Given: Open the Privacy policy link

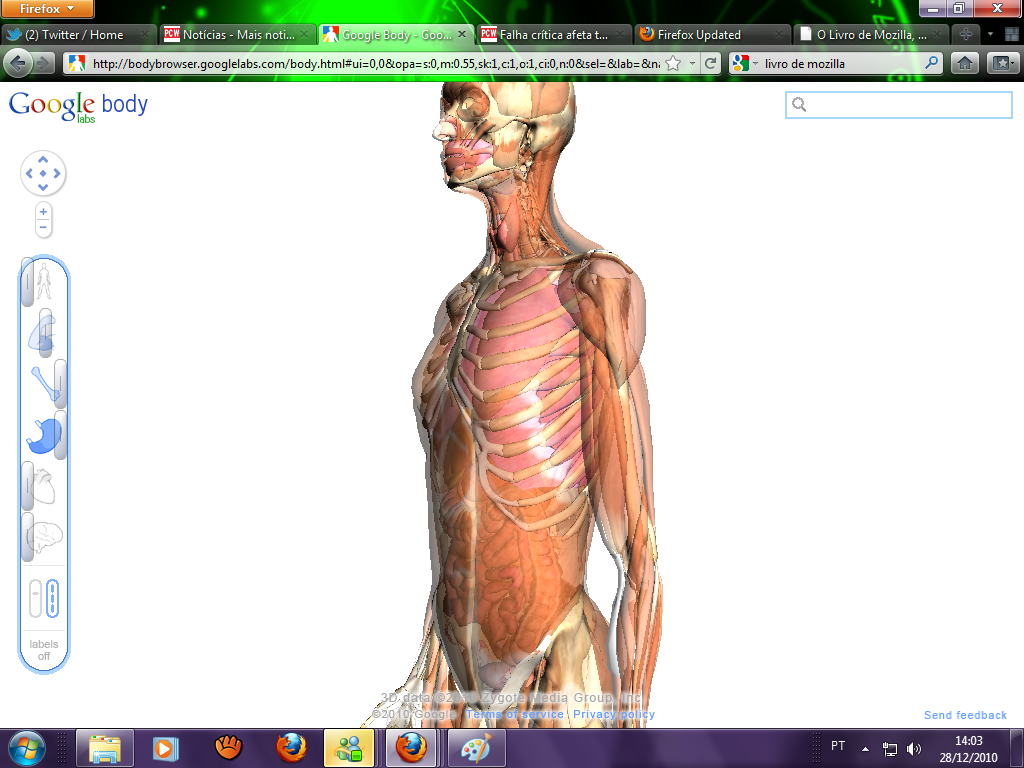Looking at the screenshot, I should [x=614, y=715].
